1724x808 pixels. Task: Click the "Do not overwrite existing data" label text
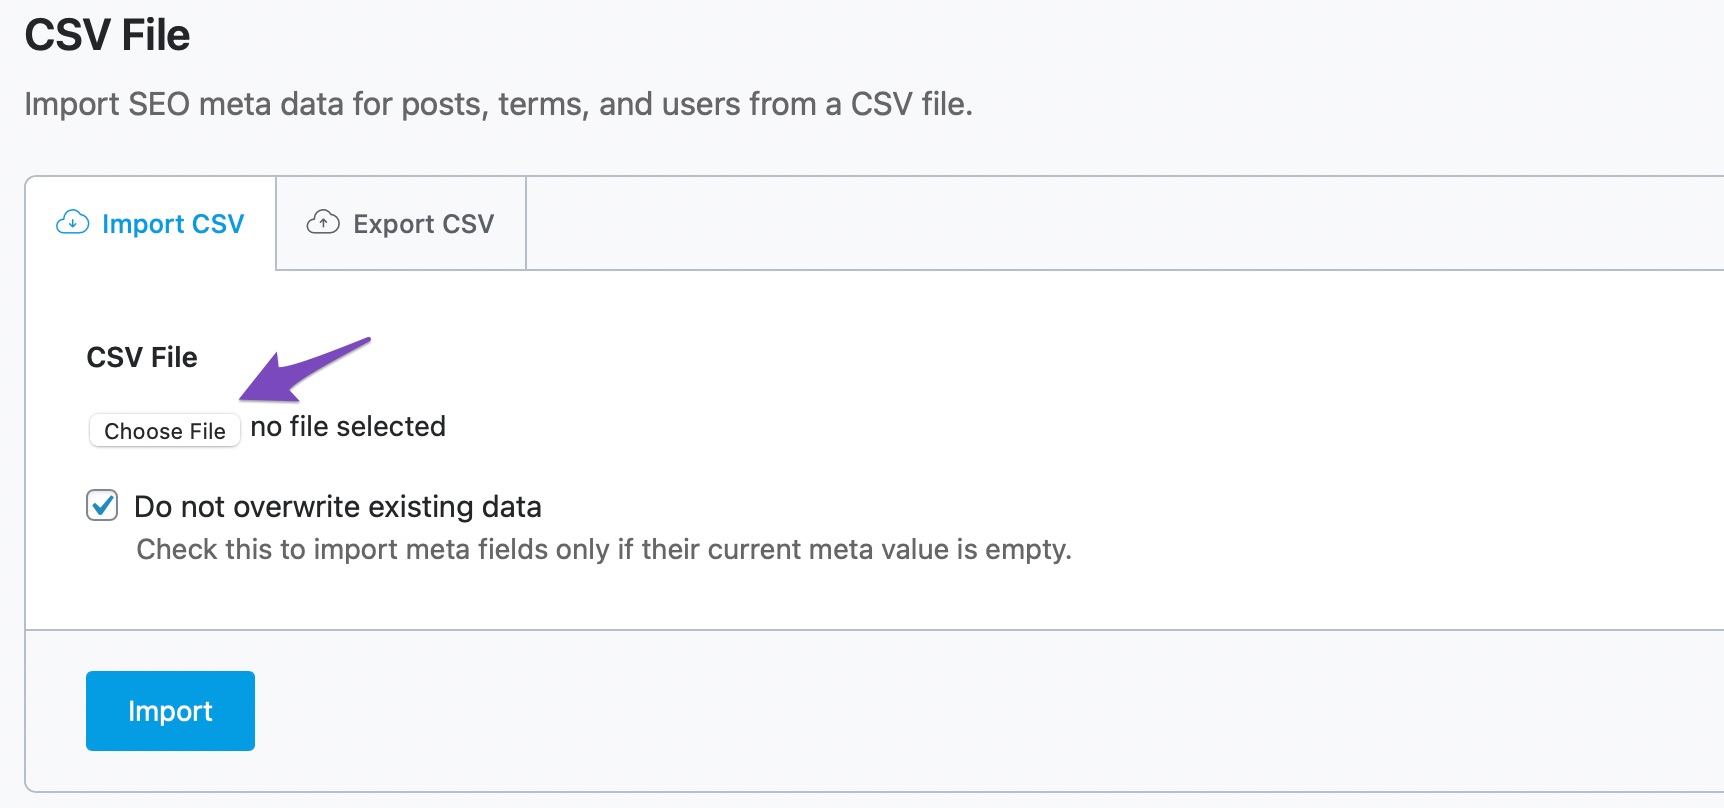[338, 507]
